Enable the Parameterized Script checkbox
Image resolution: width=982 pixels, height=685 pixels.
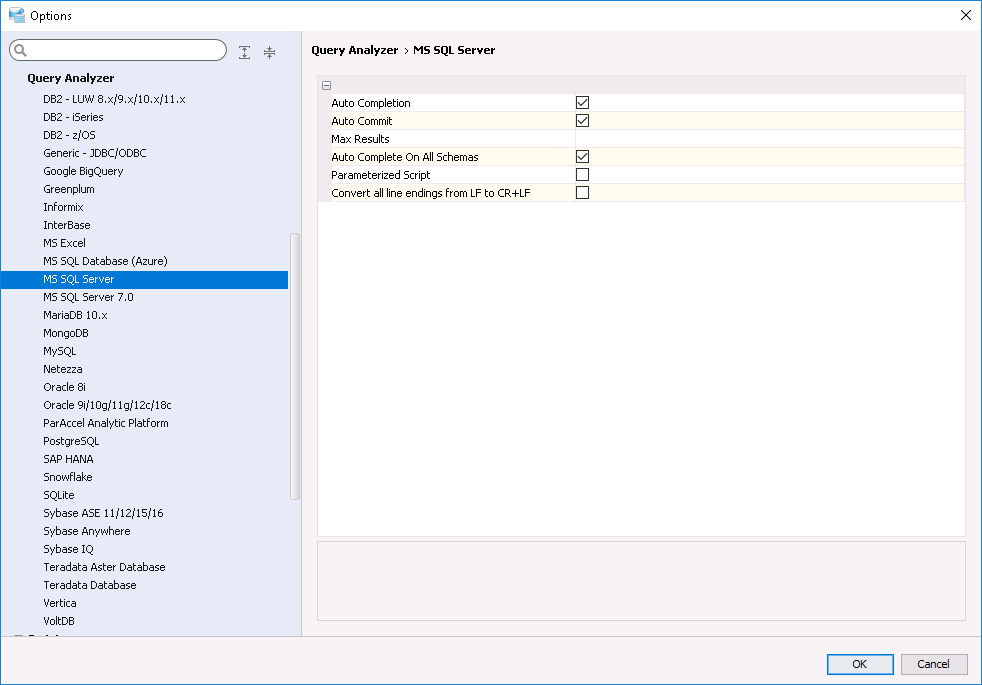click(582, 175)
